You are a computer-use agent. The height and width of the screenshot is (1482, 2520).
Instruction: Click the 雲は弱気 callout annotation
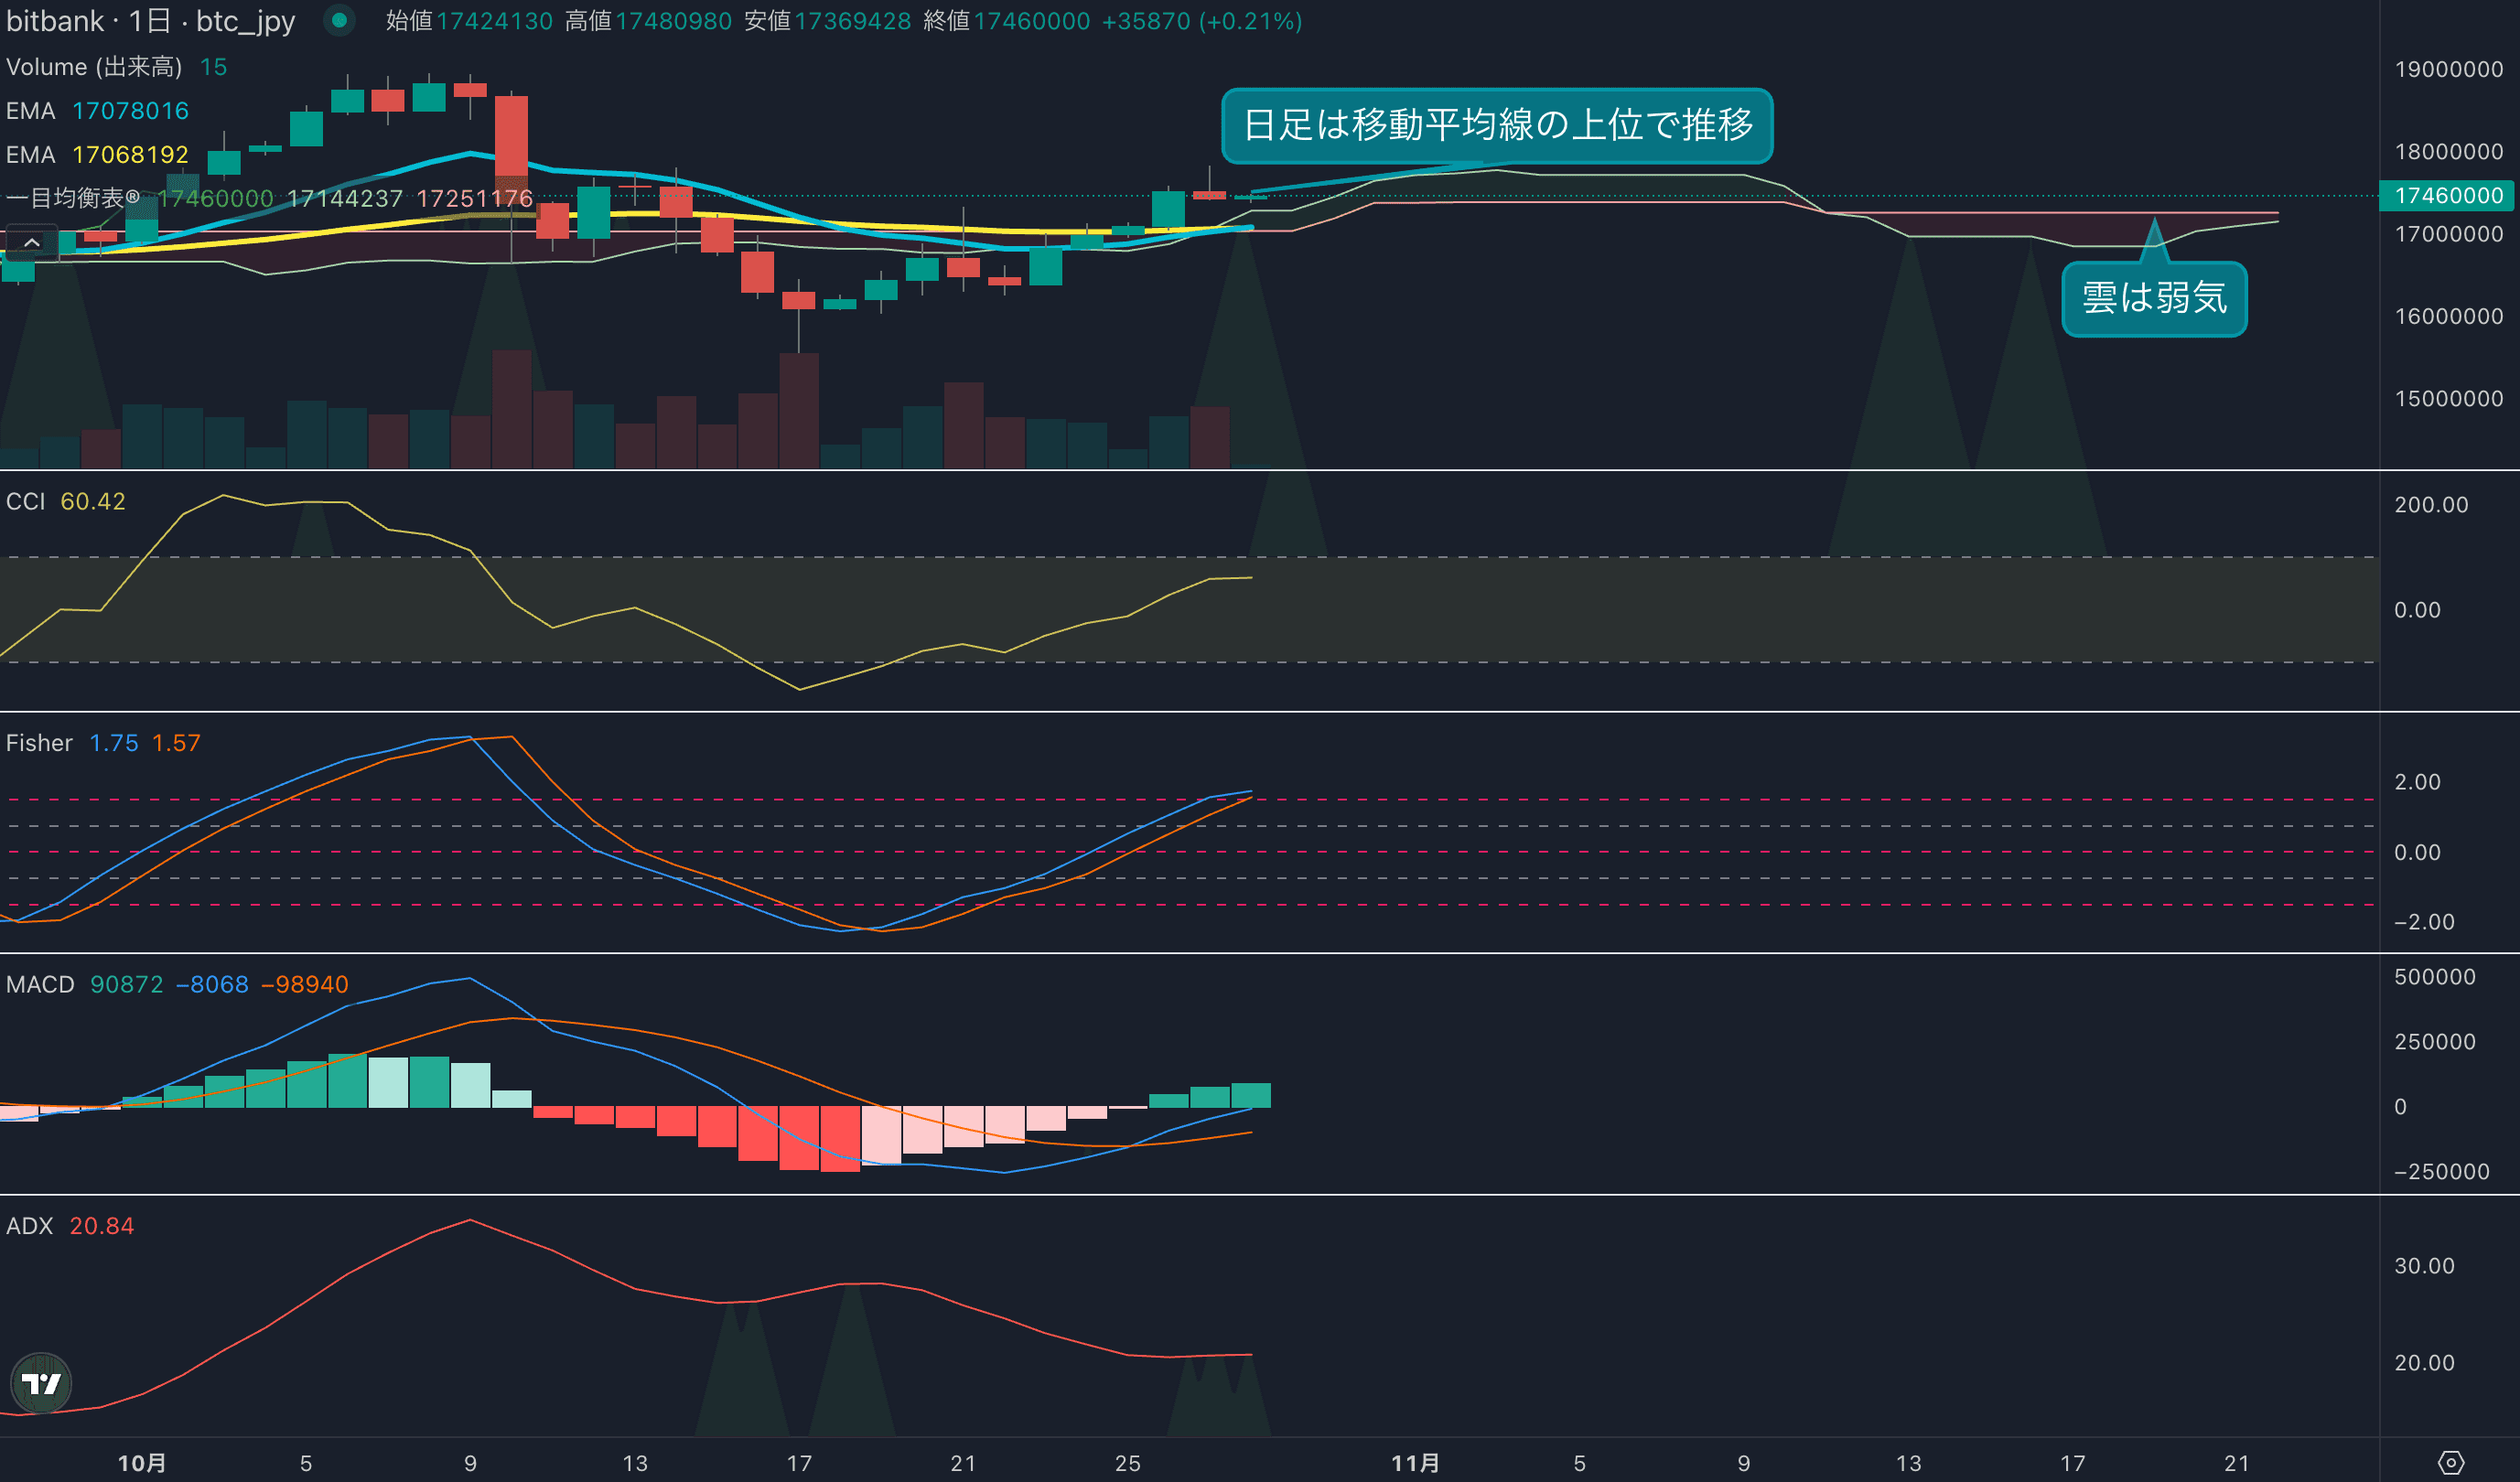(x=2154, y=298)
